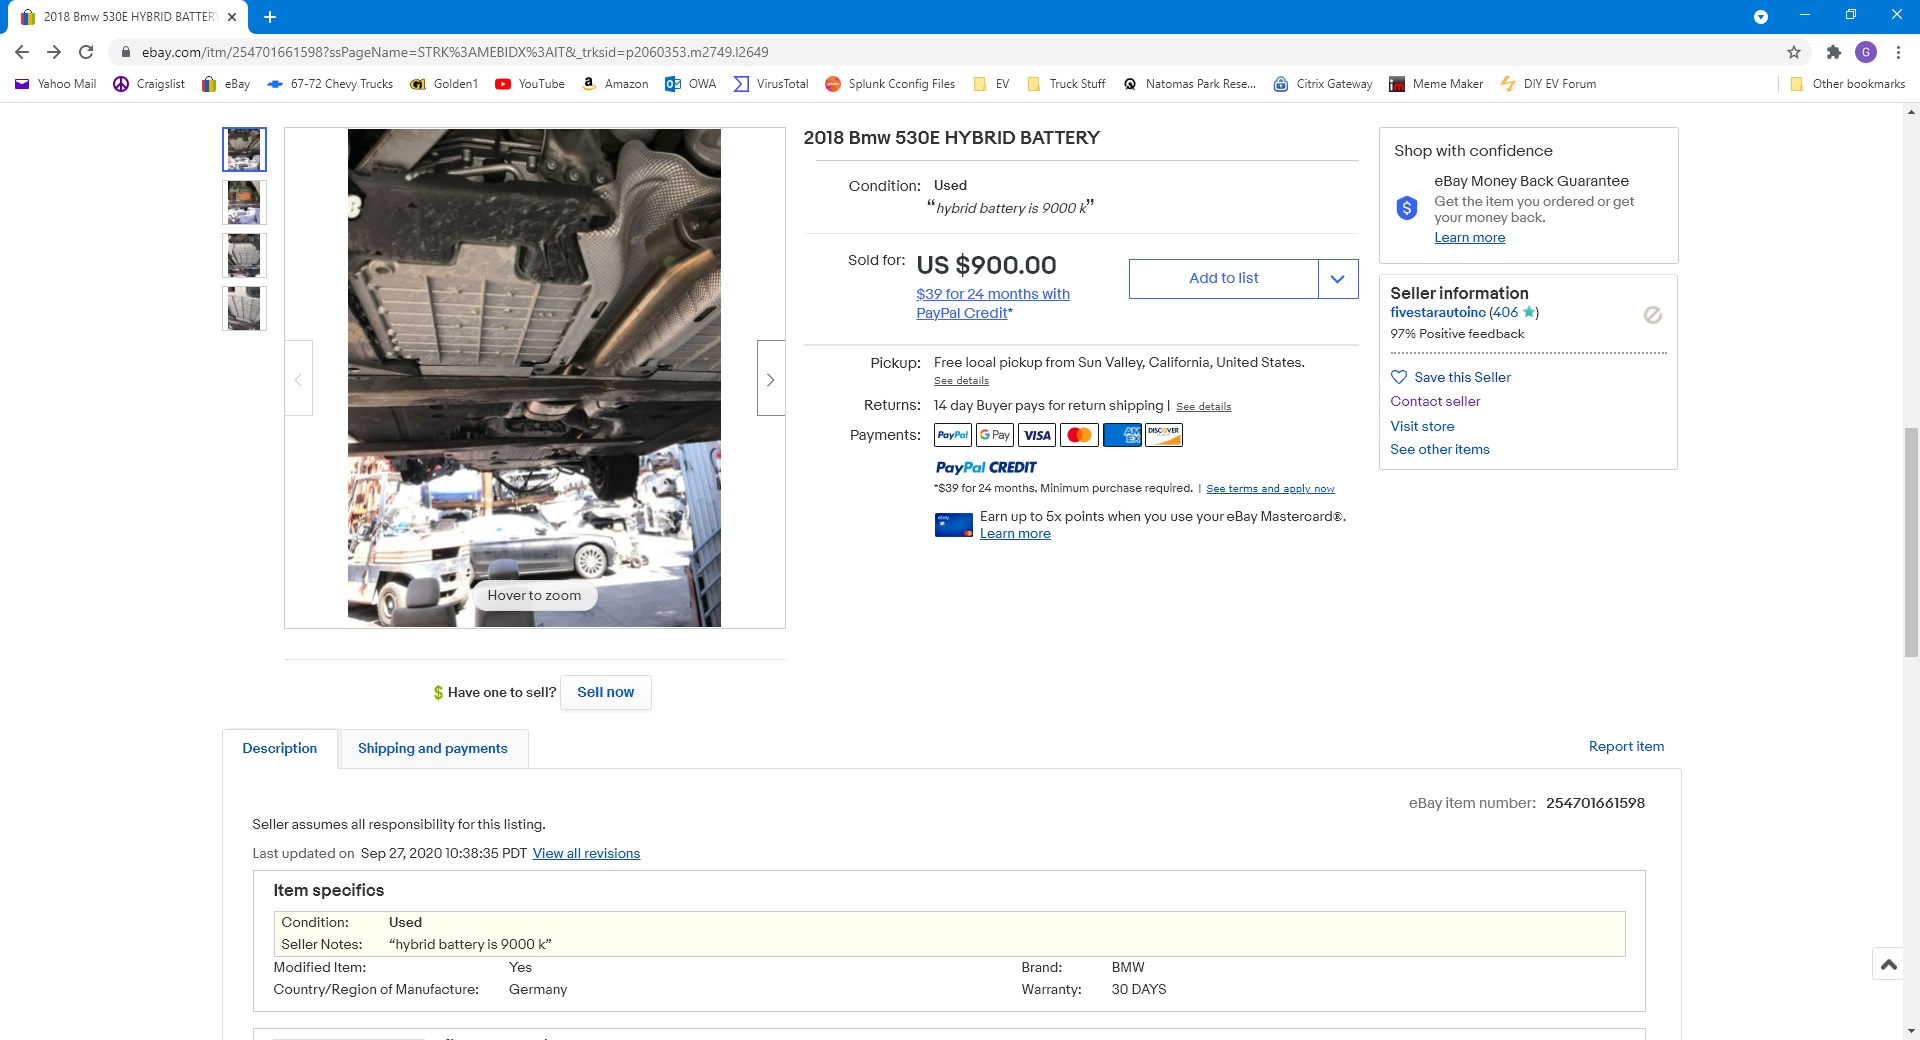Open the browser extensions puzzle icon

click(1833, 52)
